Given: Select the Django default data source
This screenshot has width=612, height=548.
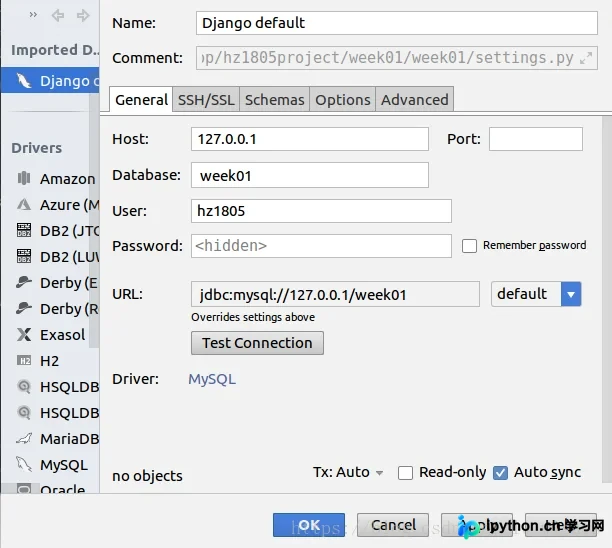Looking at the screenshot, I should tap(50, 80).
